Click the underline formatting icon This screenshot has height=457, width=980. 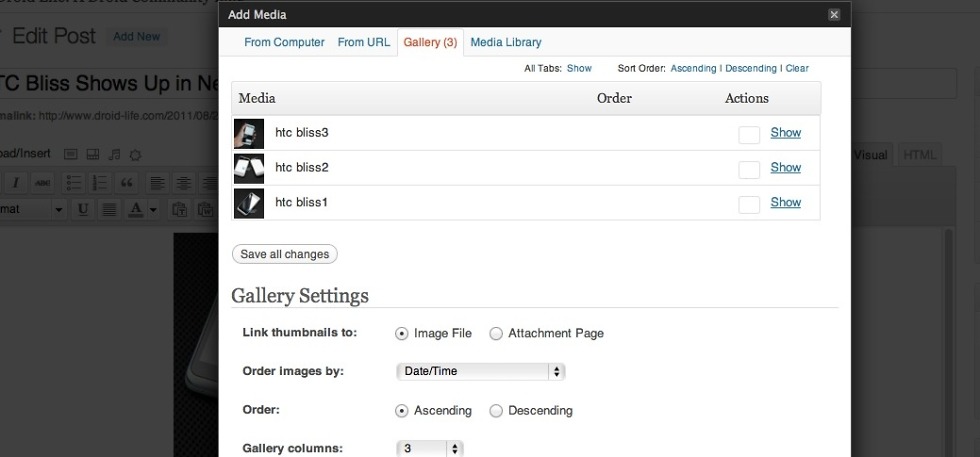point(83,209)
